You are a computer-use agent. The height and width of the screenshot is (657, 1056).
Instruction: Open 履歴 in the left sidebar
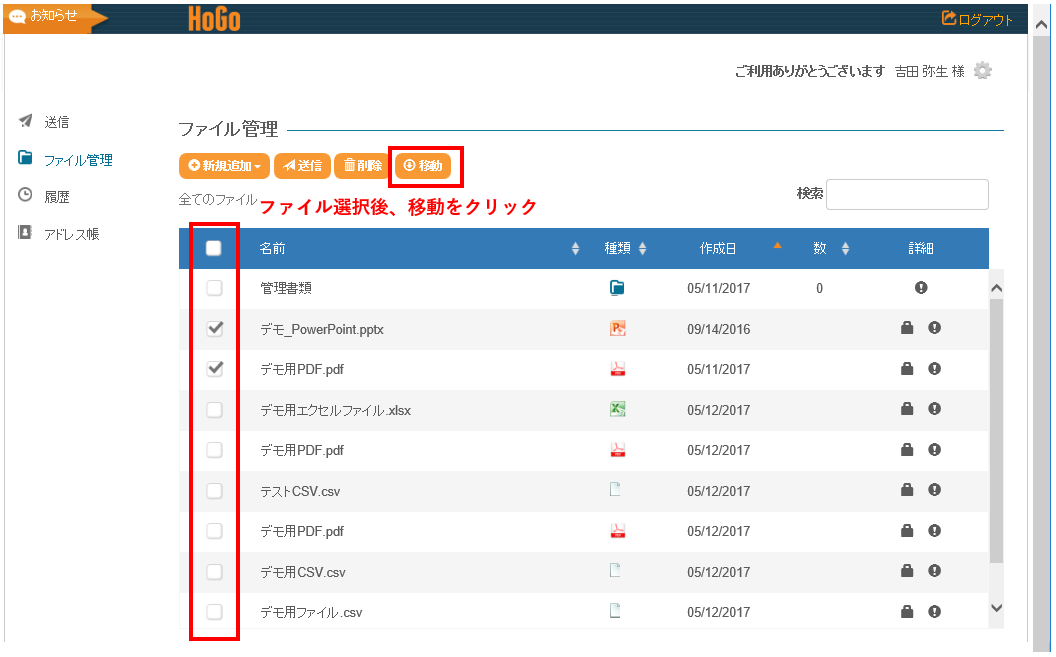click(x=57, y=197)
